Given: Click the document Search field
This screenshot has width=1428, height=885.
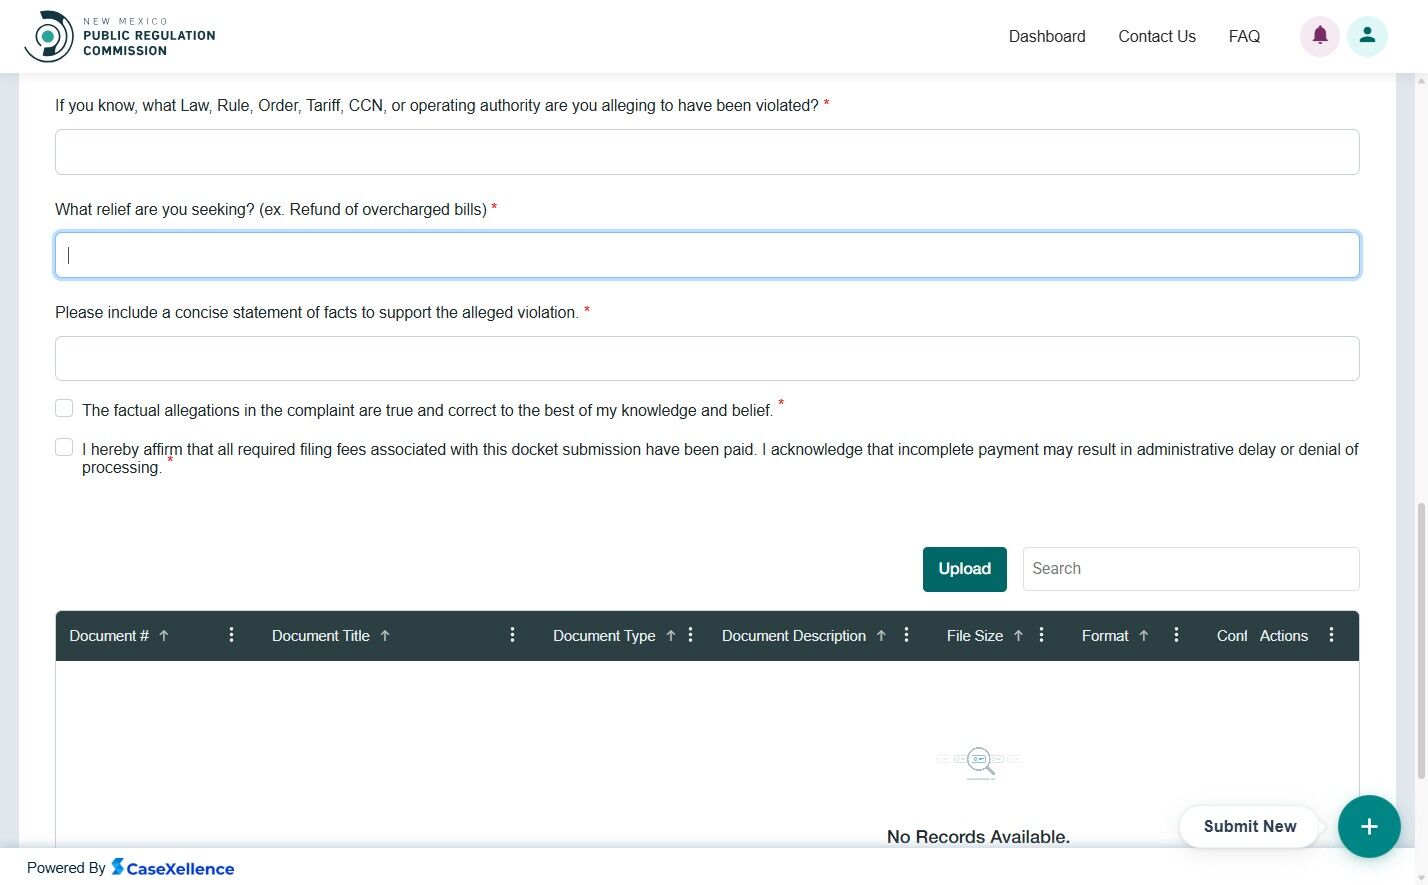Looking at the screenshot, I should point(1190,568).
